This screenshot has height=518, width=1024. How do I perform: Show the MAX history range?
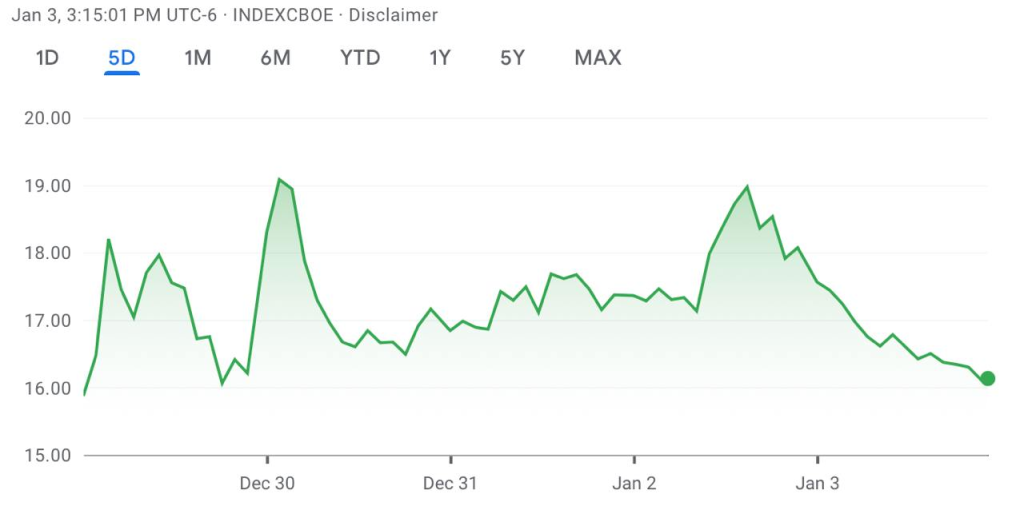point(597,58)
